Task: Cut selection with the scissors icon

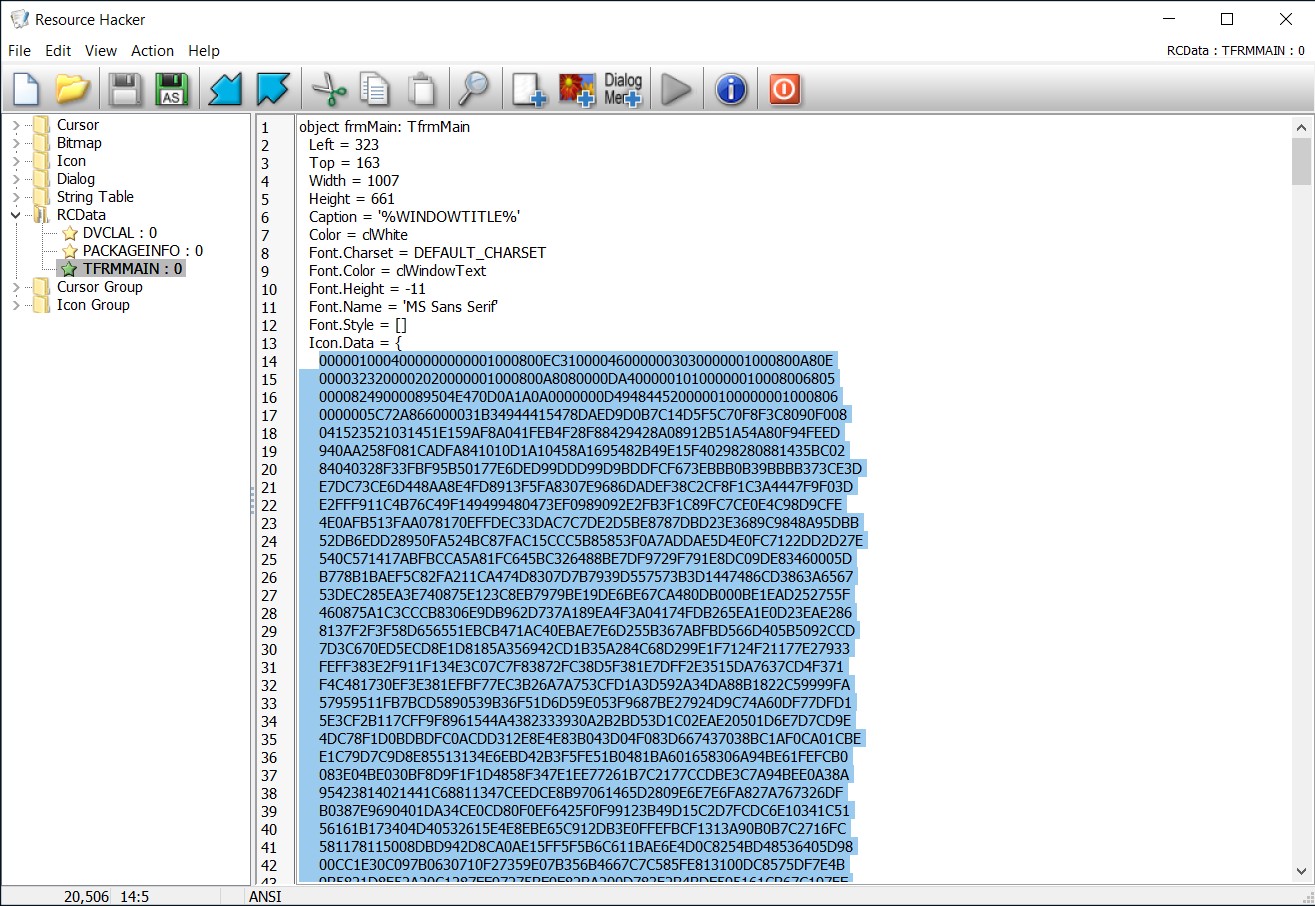Action: click(328, 89)
